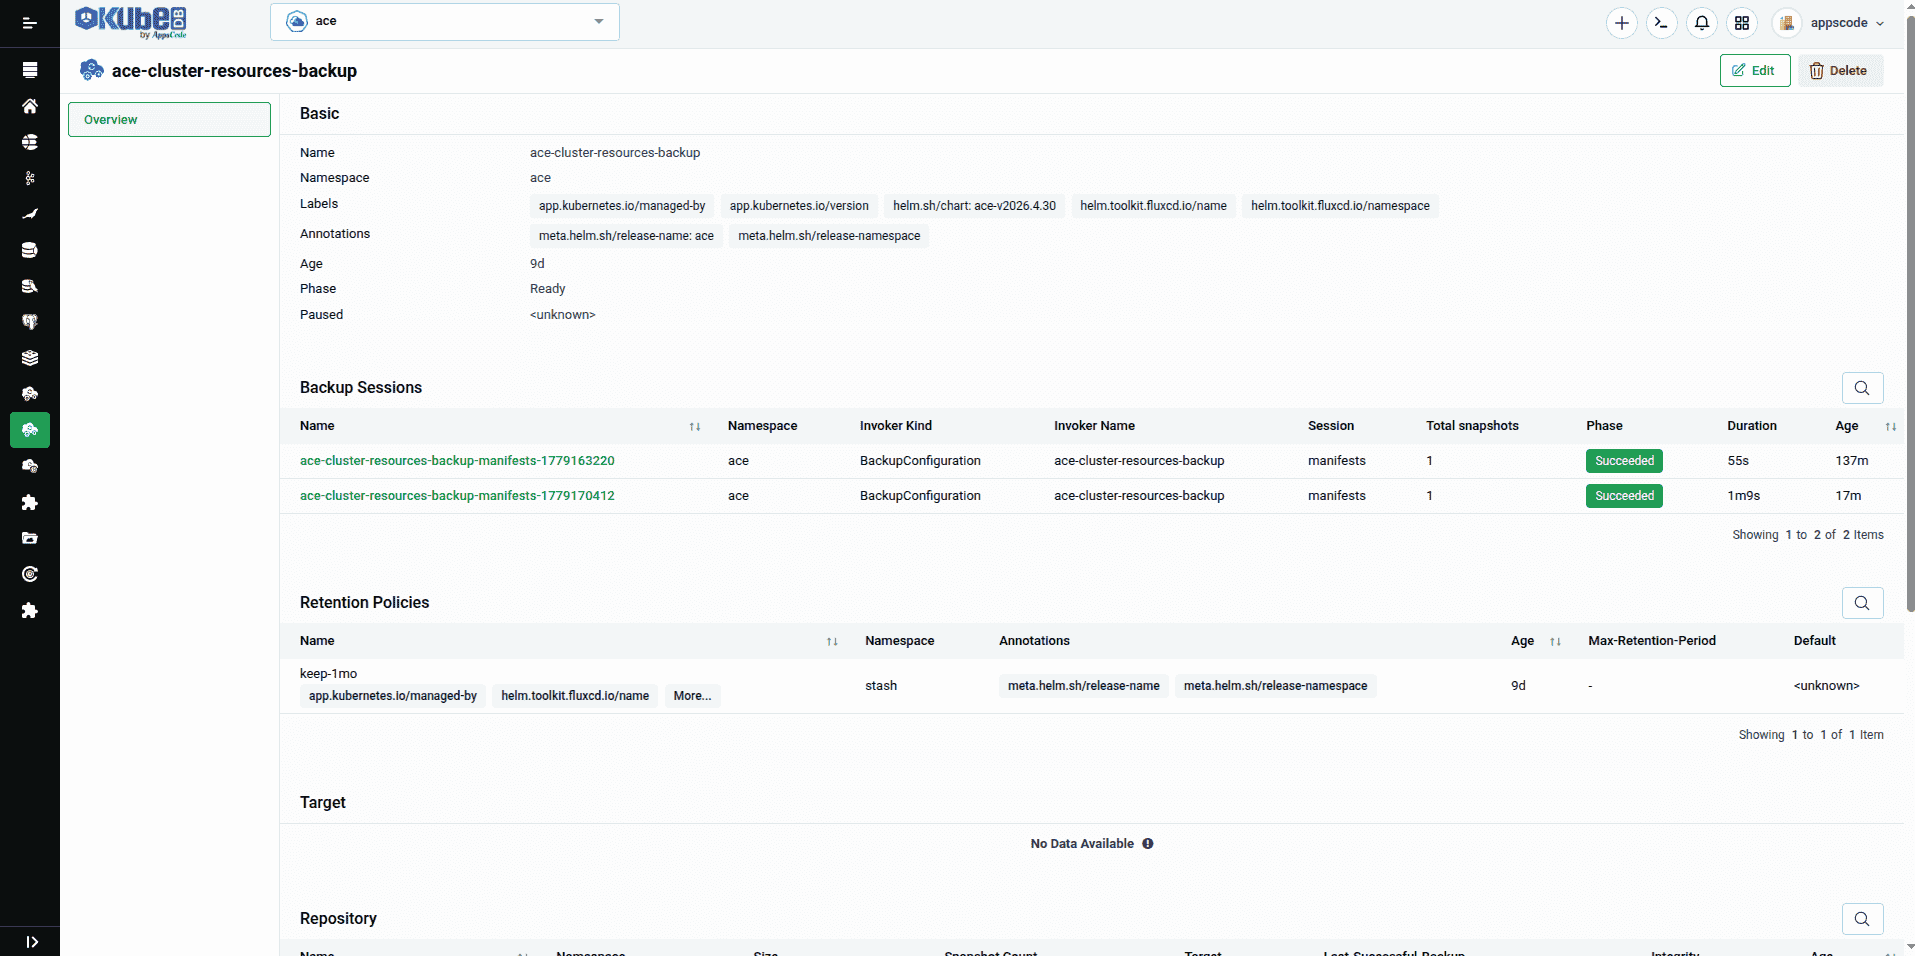This screenshot has width=1915, height=956.
Task: Click the helm.sh/chart: ace-v2026.4.30 label
Action: [974, 206]
